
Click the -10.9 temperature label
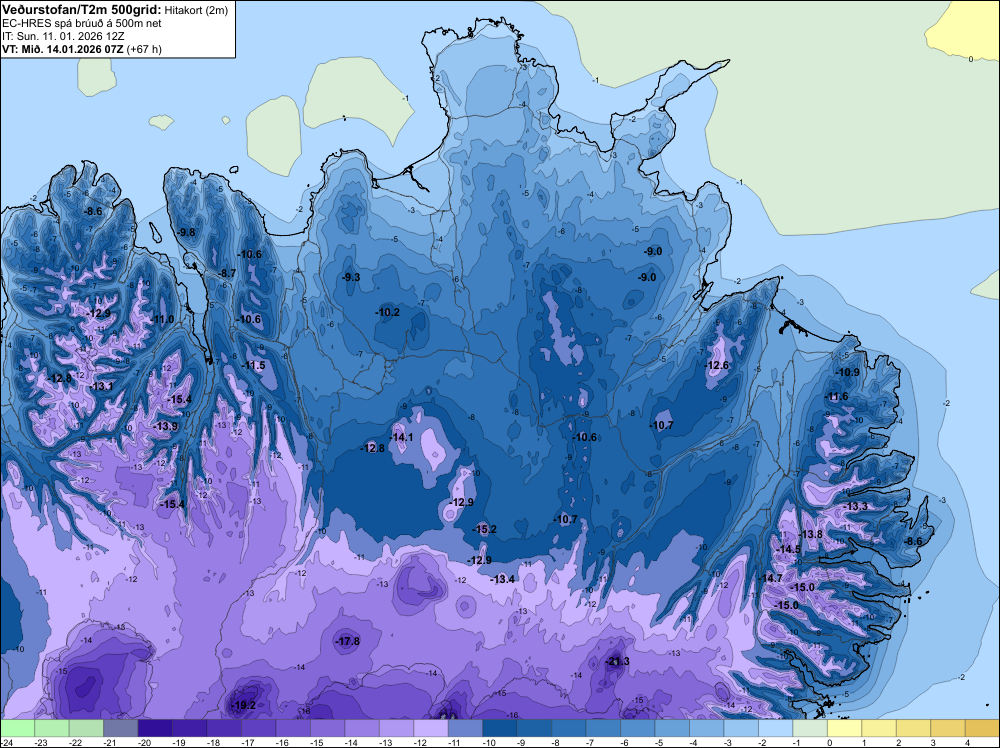(848, 372)
